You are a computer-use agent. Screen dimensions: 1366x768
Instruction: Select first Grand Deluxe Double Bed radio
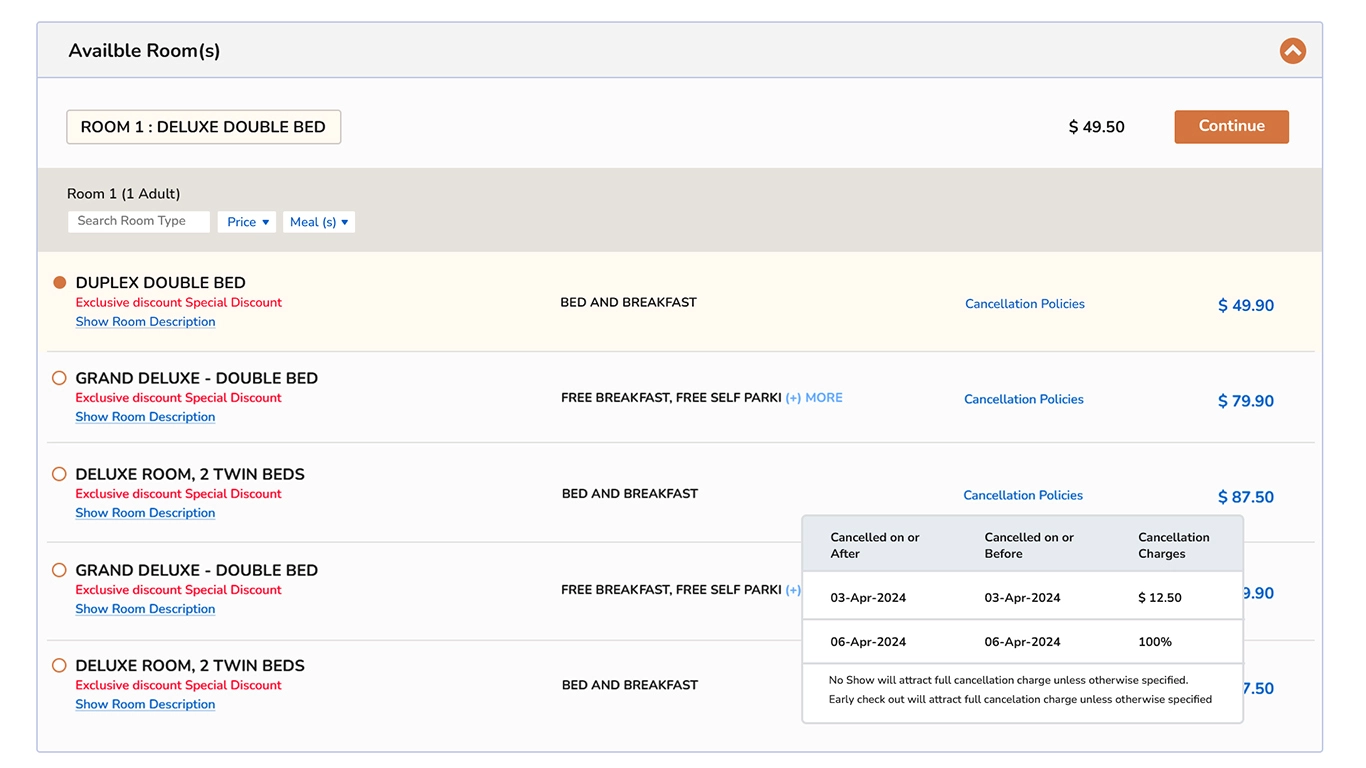click(59, 378)
